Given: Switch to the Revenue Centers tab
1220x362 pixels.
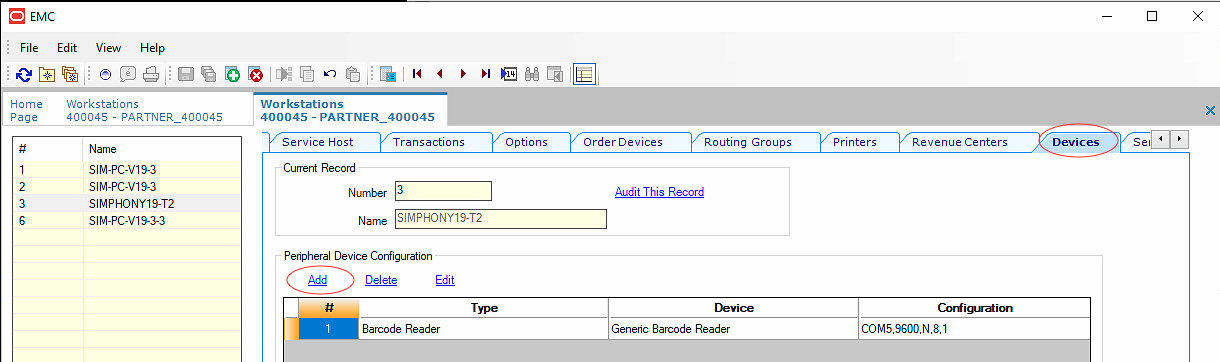Looking at the screenshot, I should 960,142.
